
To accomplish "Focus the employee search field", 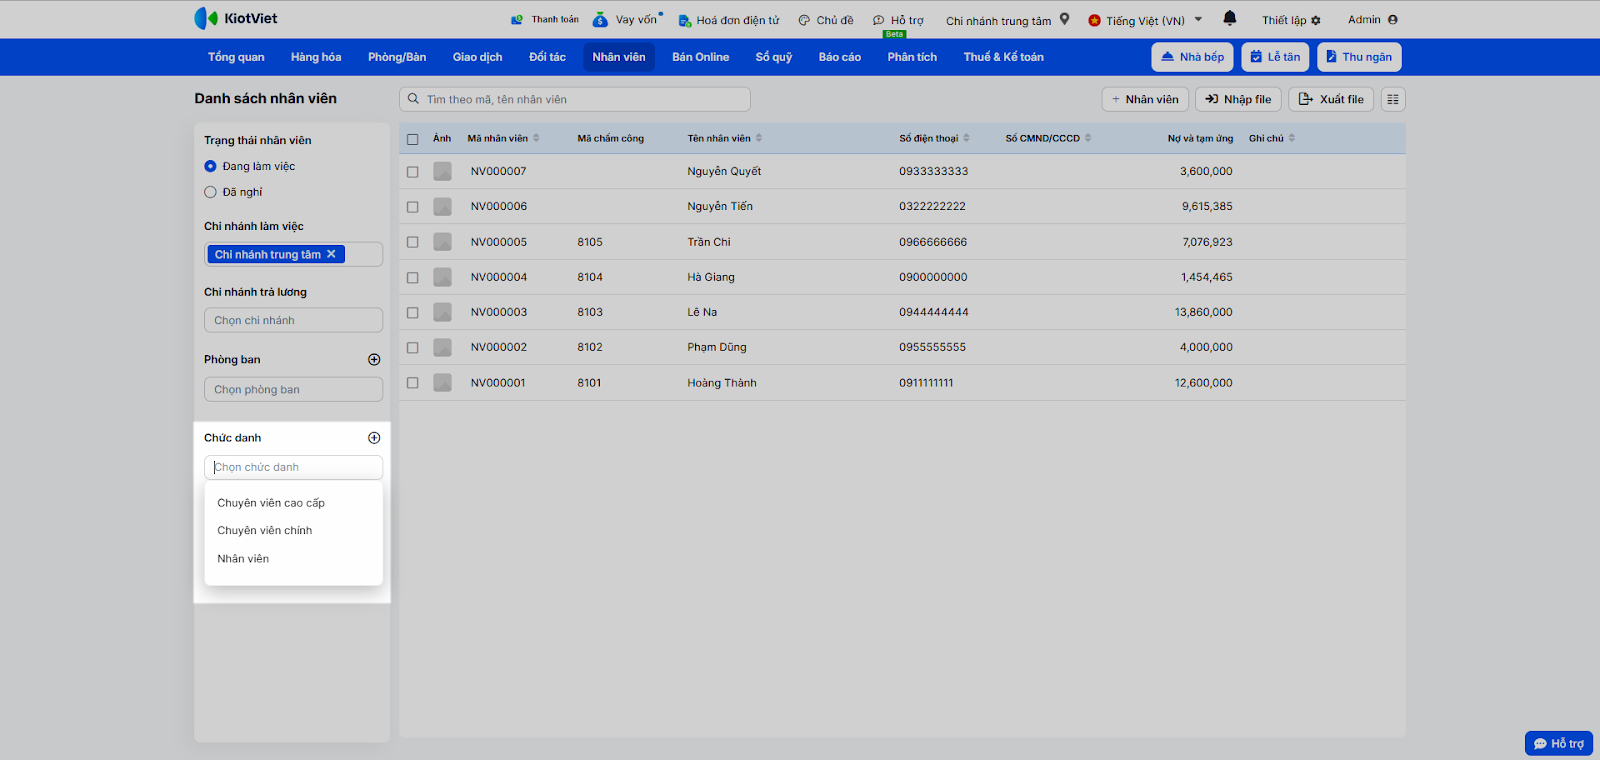I will point(575,99).
